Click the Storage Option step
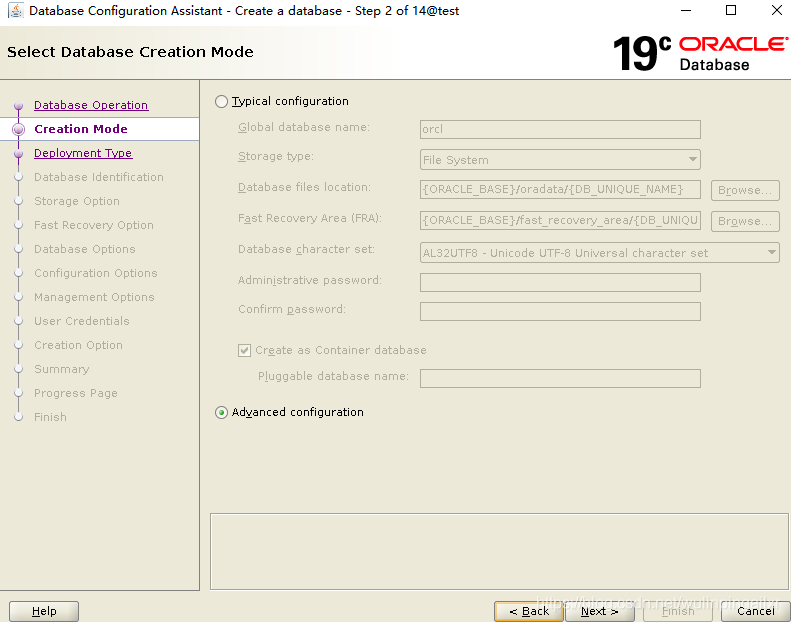The height and width of the screenshot is (622, 791). click(x=77, y=201)
